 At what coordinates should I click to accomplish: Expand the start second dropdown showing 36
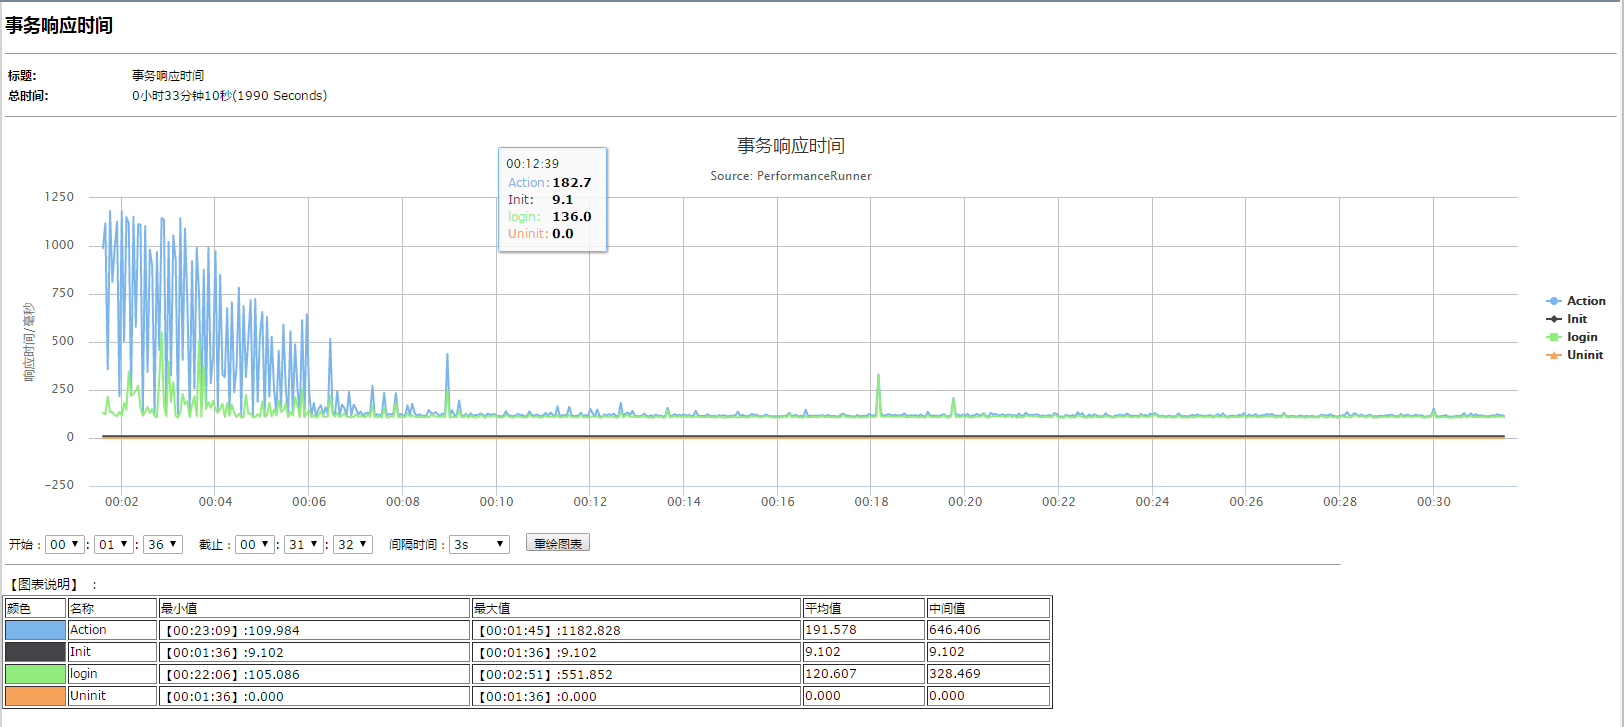point(162,545)
